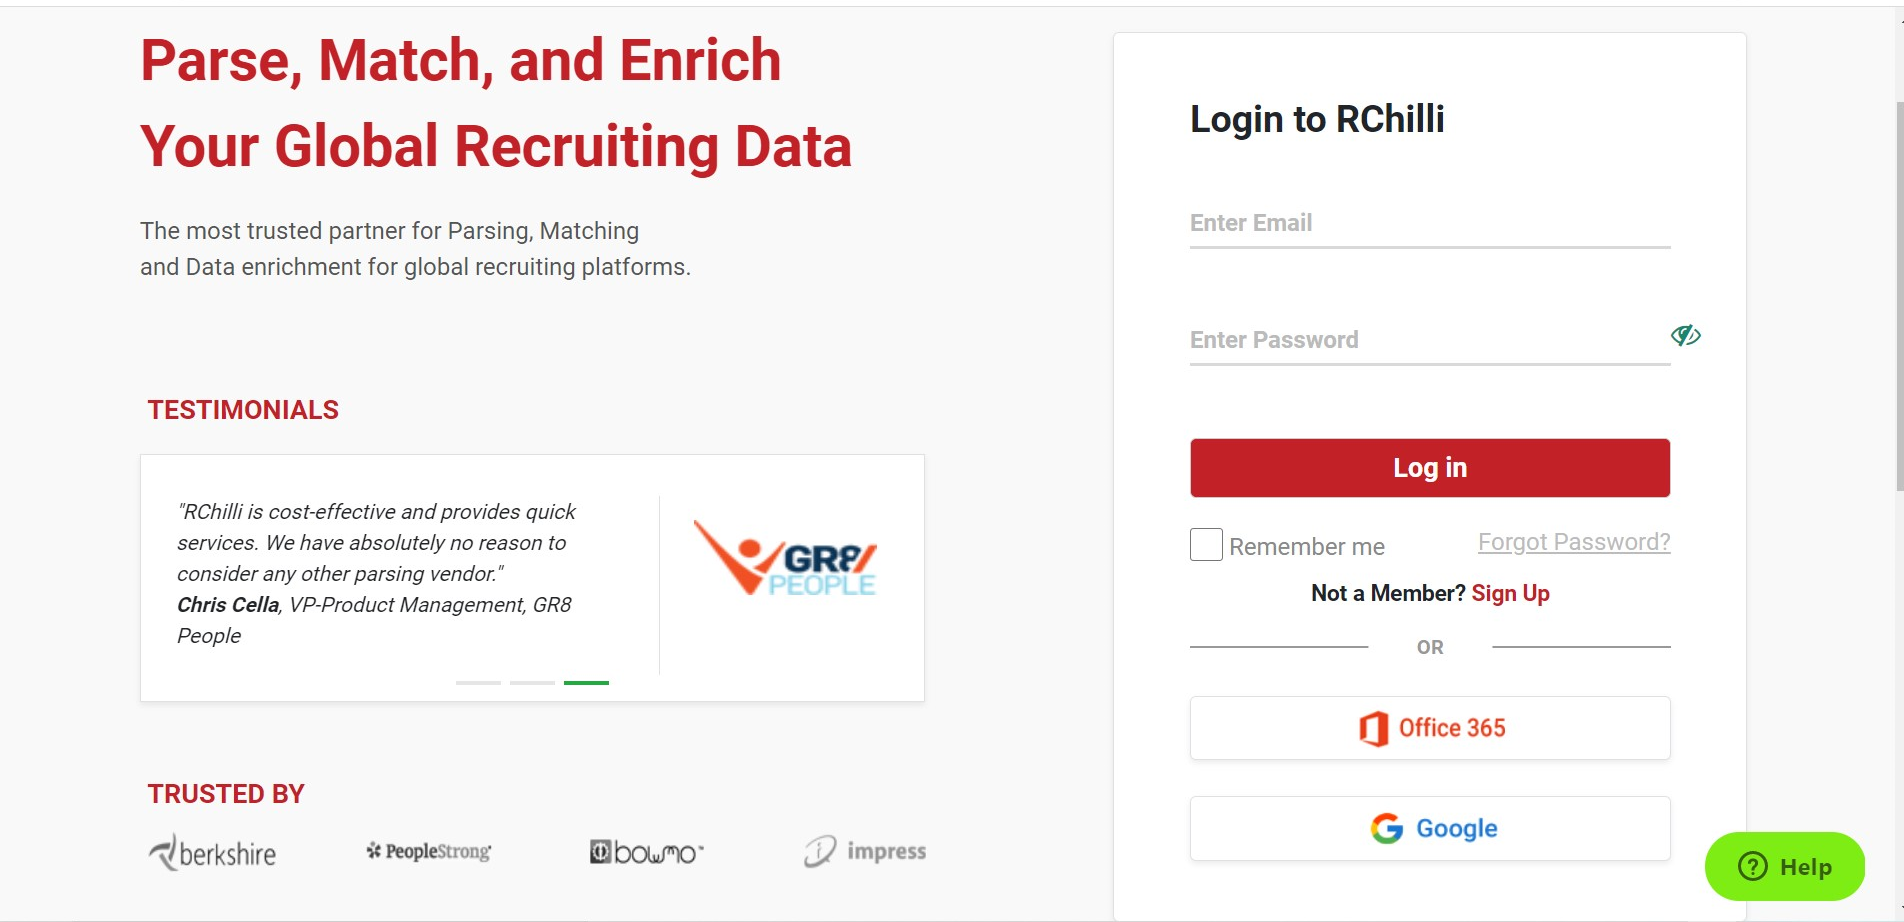
Task: Click the Google G logo icon
Action: pyautogui.click(x=1387, y=828)
